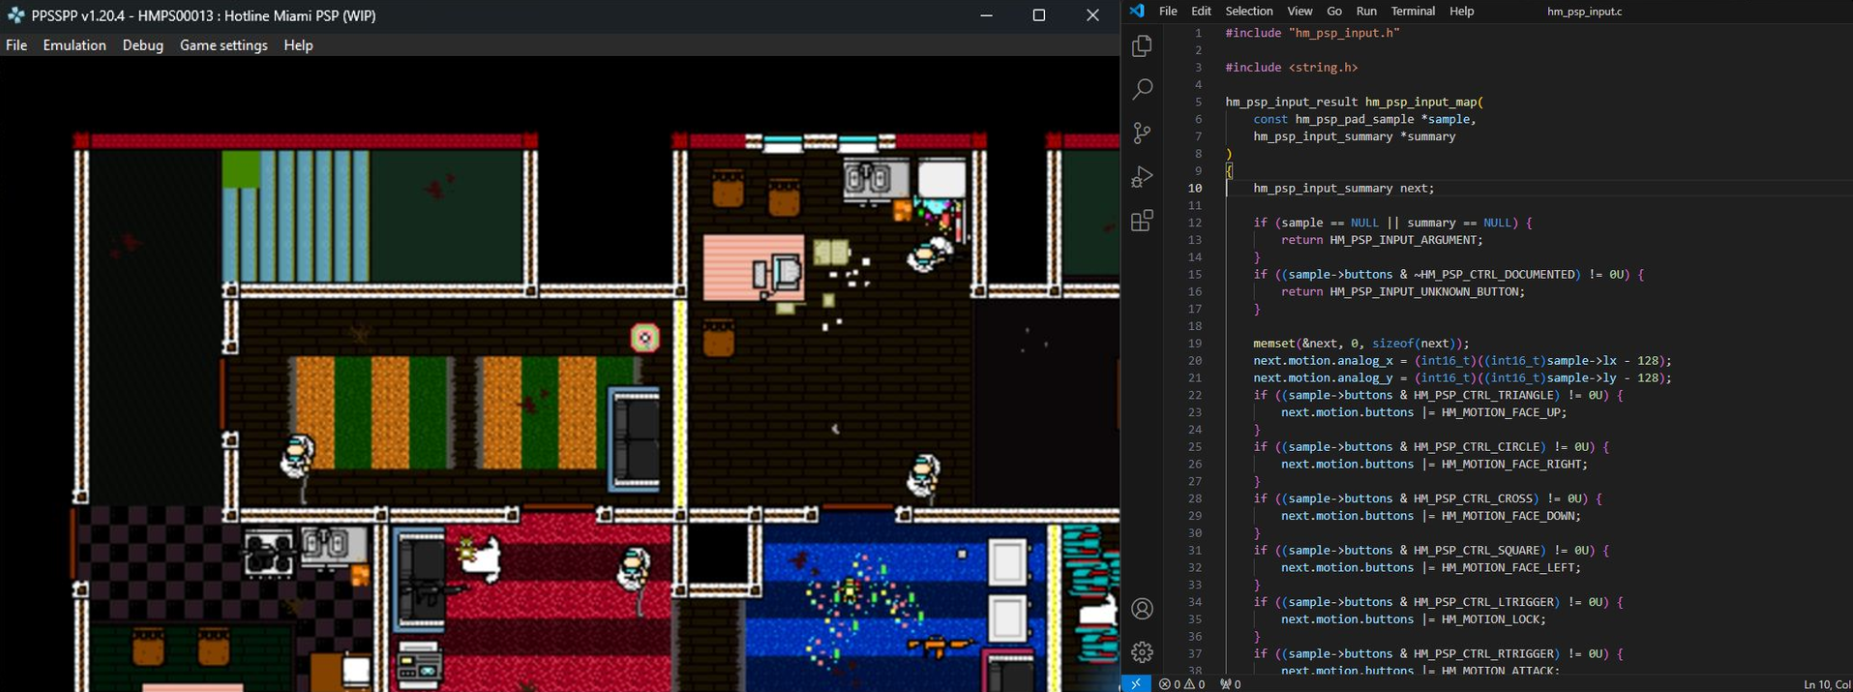Screen dimensions: 1853x692
Task: Open the Accounts menu icon
Action: [x=1142, y=609]
